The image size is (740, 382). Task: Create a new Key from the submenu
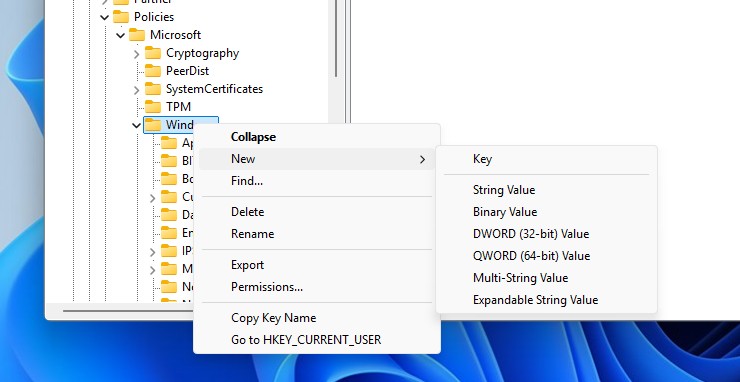tap(547, 159)
